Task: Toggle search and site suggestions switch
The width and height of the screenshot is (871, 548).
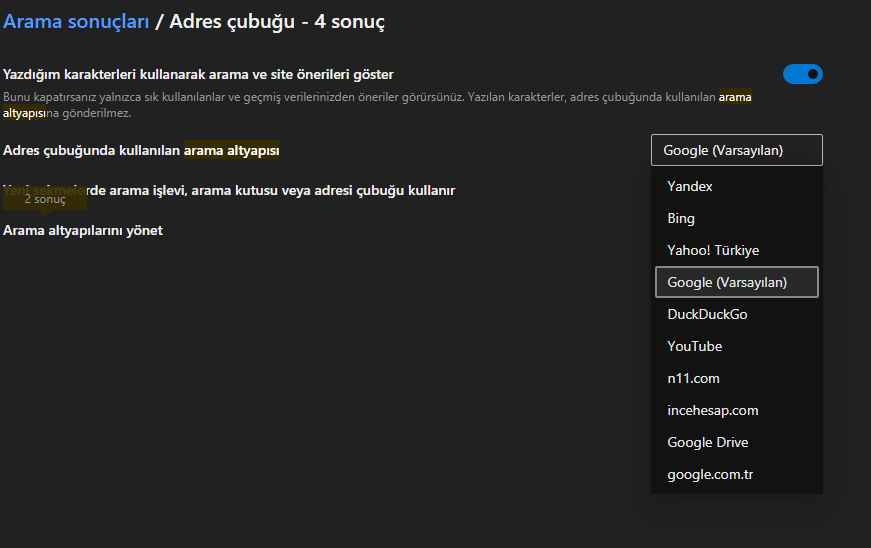Action: 803,74
